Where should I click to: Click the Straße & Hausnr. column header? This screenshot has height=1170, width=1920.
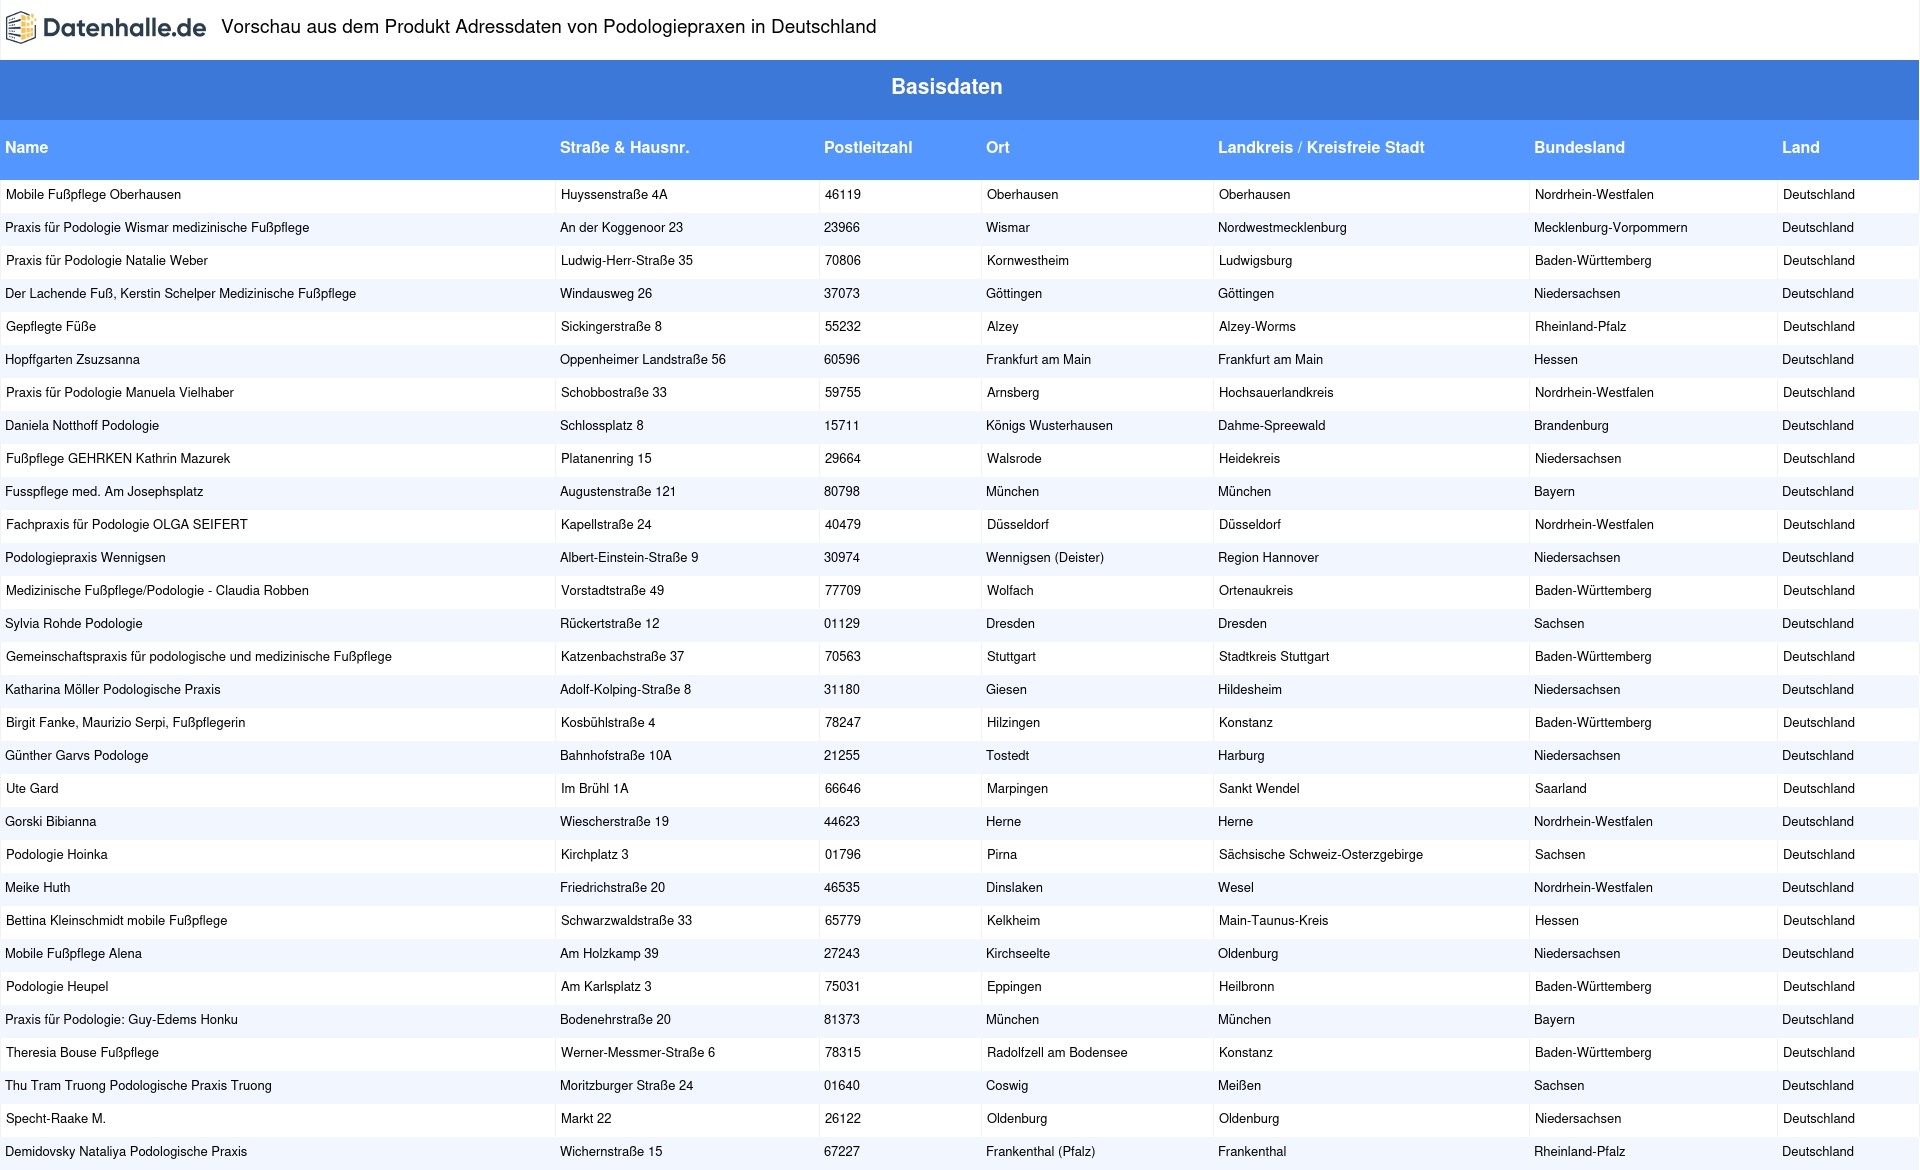[625, 147]
